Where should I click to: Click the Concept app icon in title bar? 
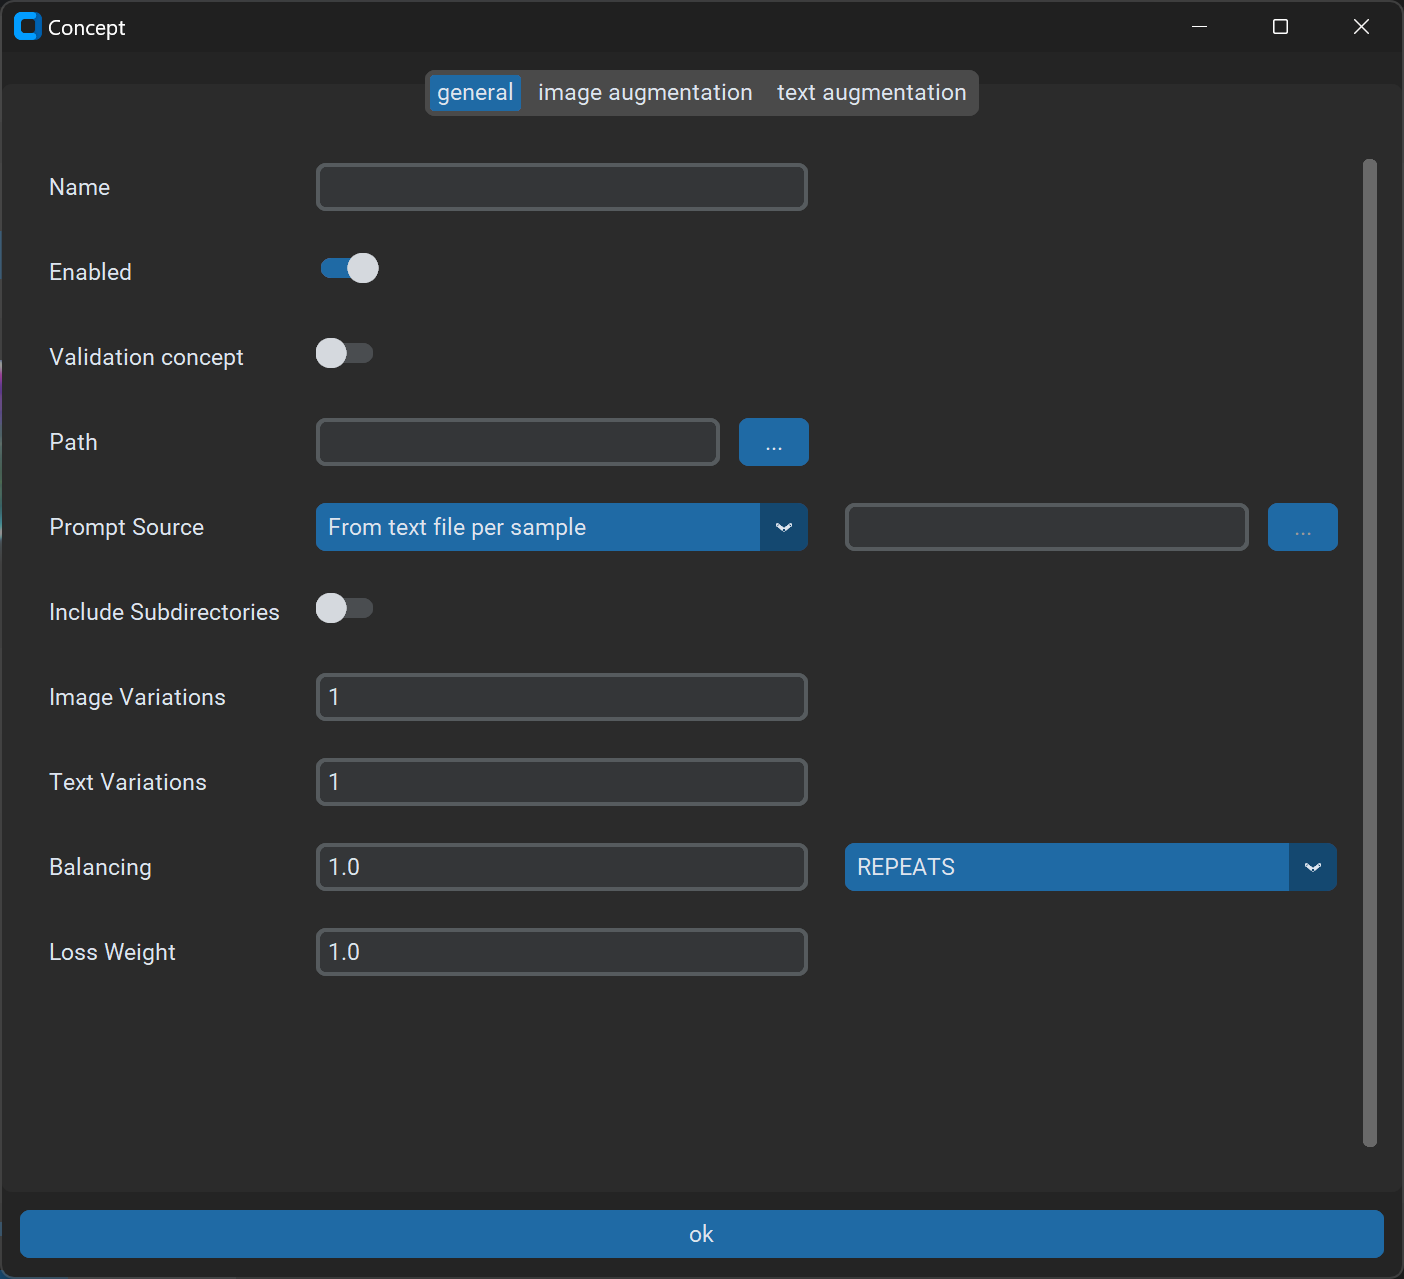tap(27, 27)
